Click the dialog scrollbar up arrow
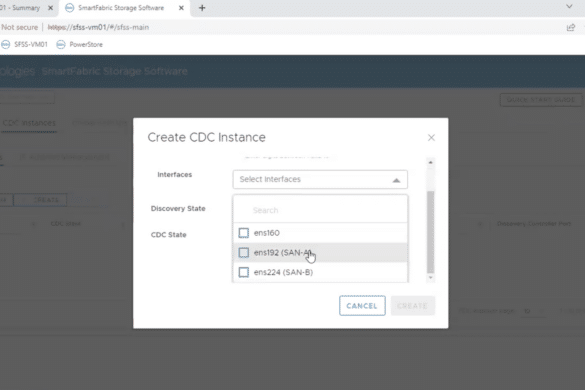 coord(431,162)
